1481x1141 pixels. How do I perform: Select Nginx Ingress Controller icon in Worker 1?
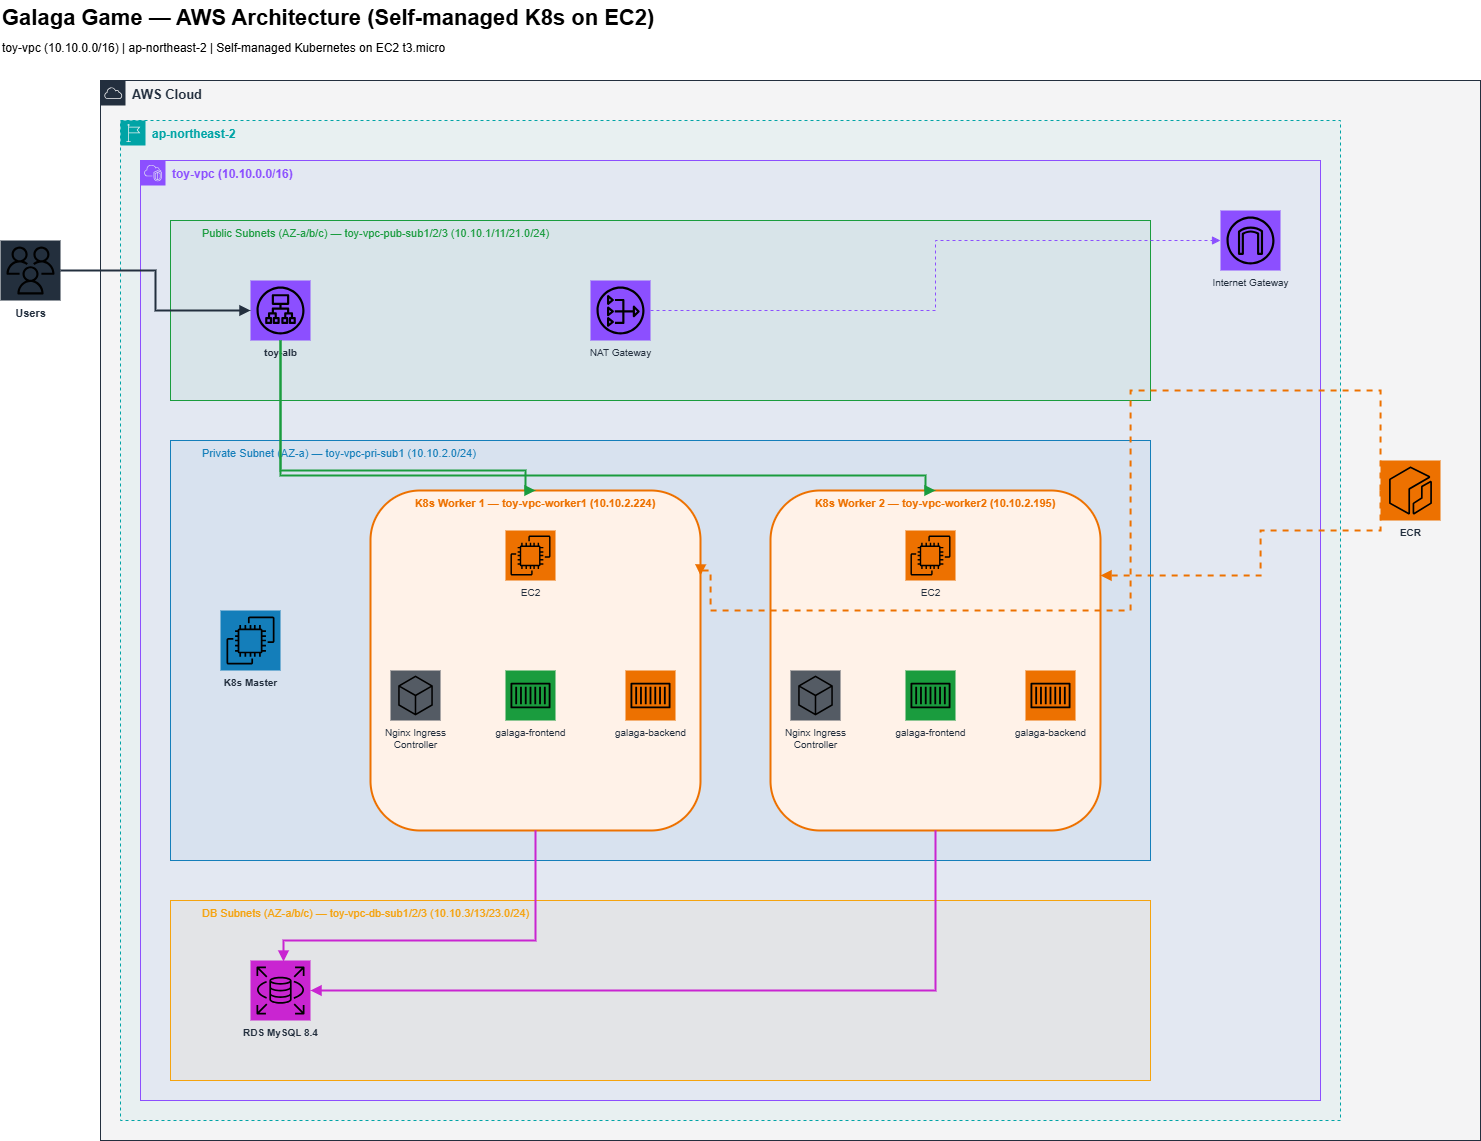[x=415, y=695]
